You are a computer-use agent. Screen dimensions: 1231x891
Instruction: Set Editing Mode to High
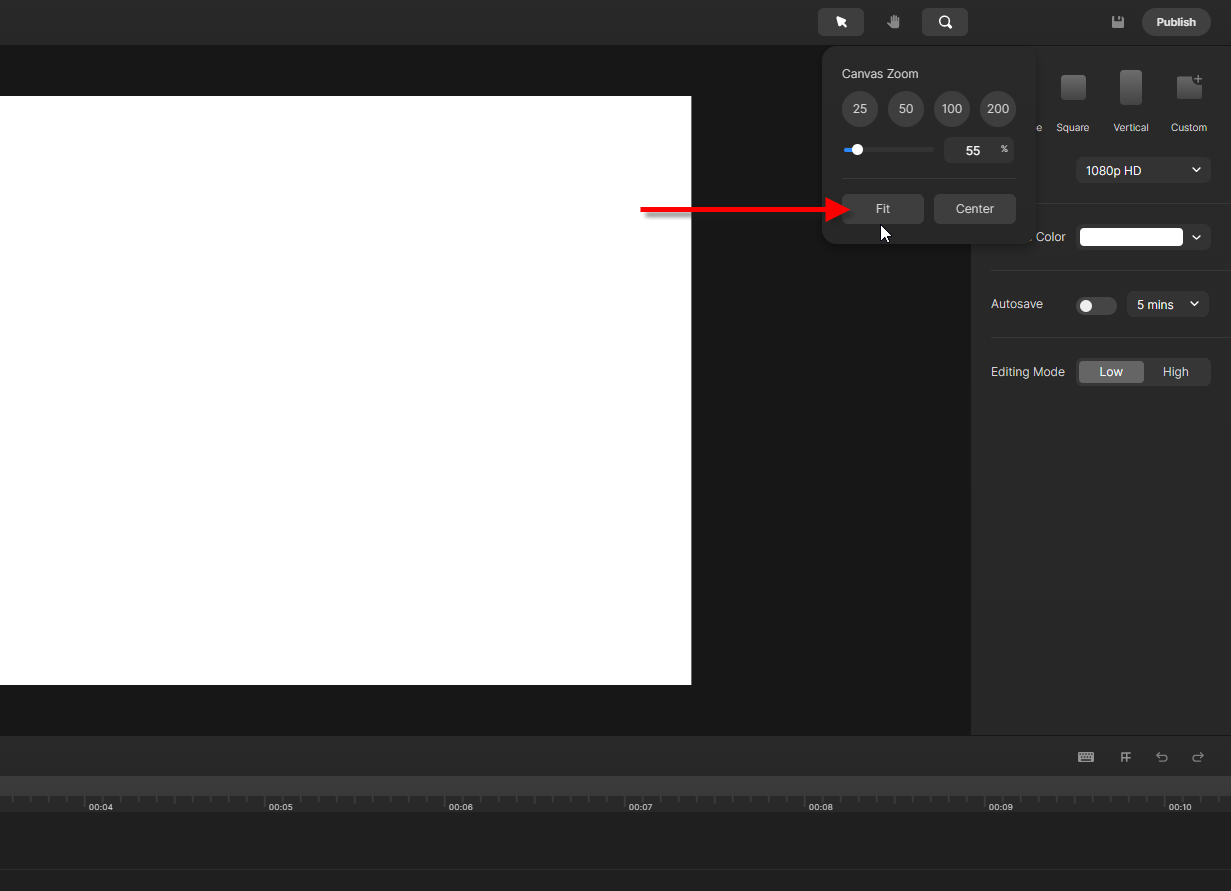pyautogui.click(x=1176, y=372)
